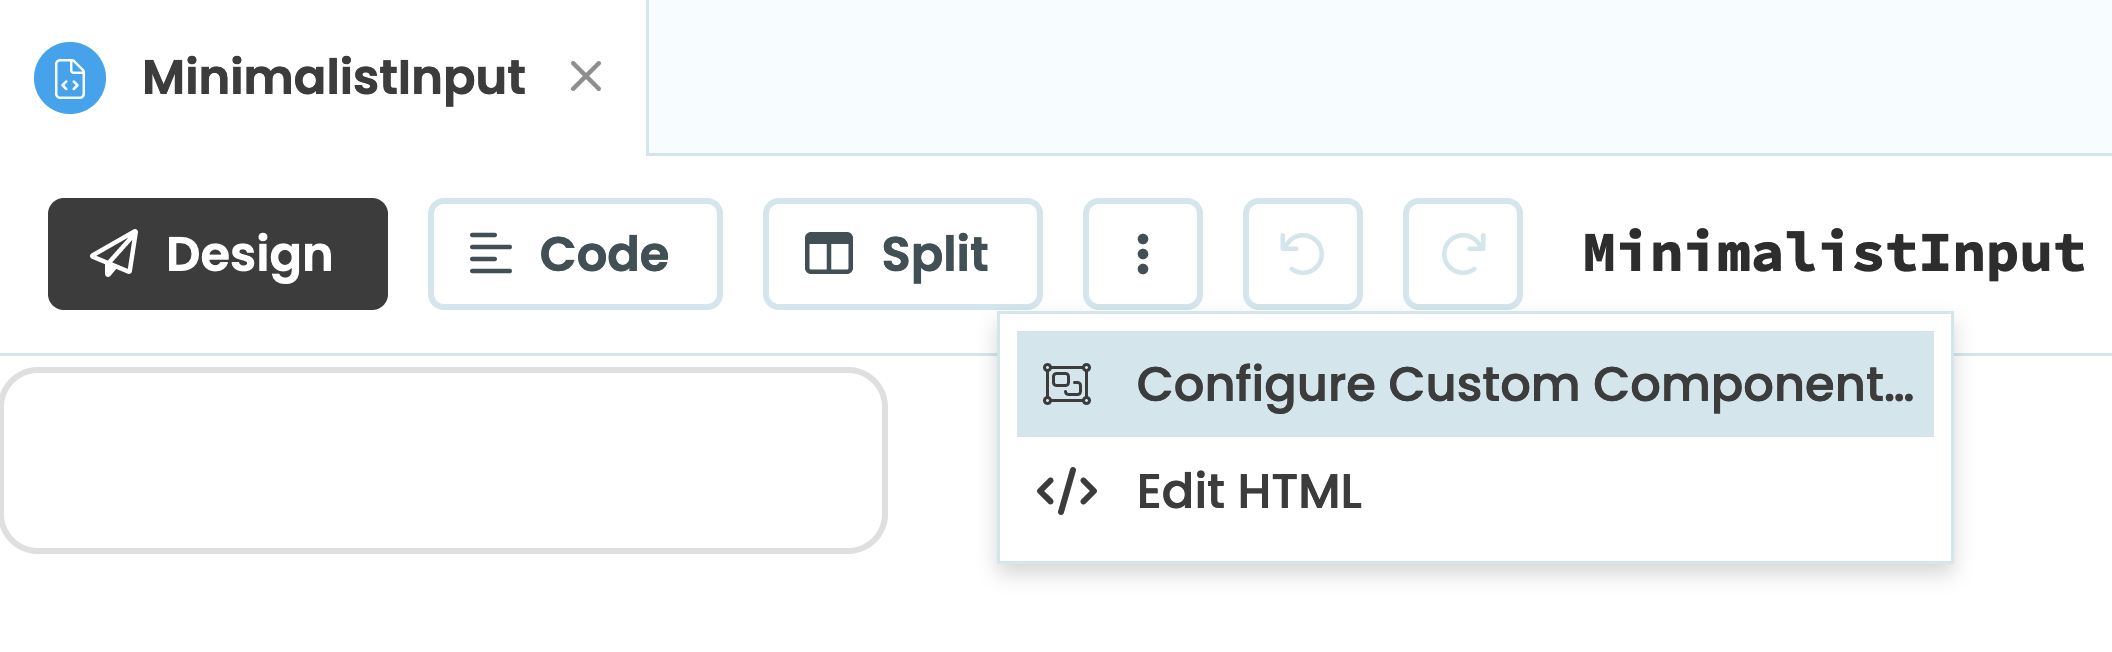2112x652 pixels.
Task: Click the redo arrow icon
Action: [x=1462, y=253]
